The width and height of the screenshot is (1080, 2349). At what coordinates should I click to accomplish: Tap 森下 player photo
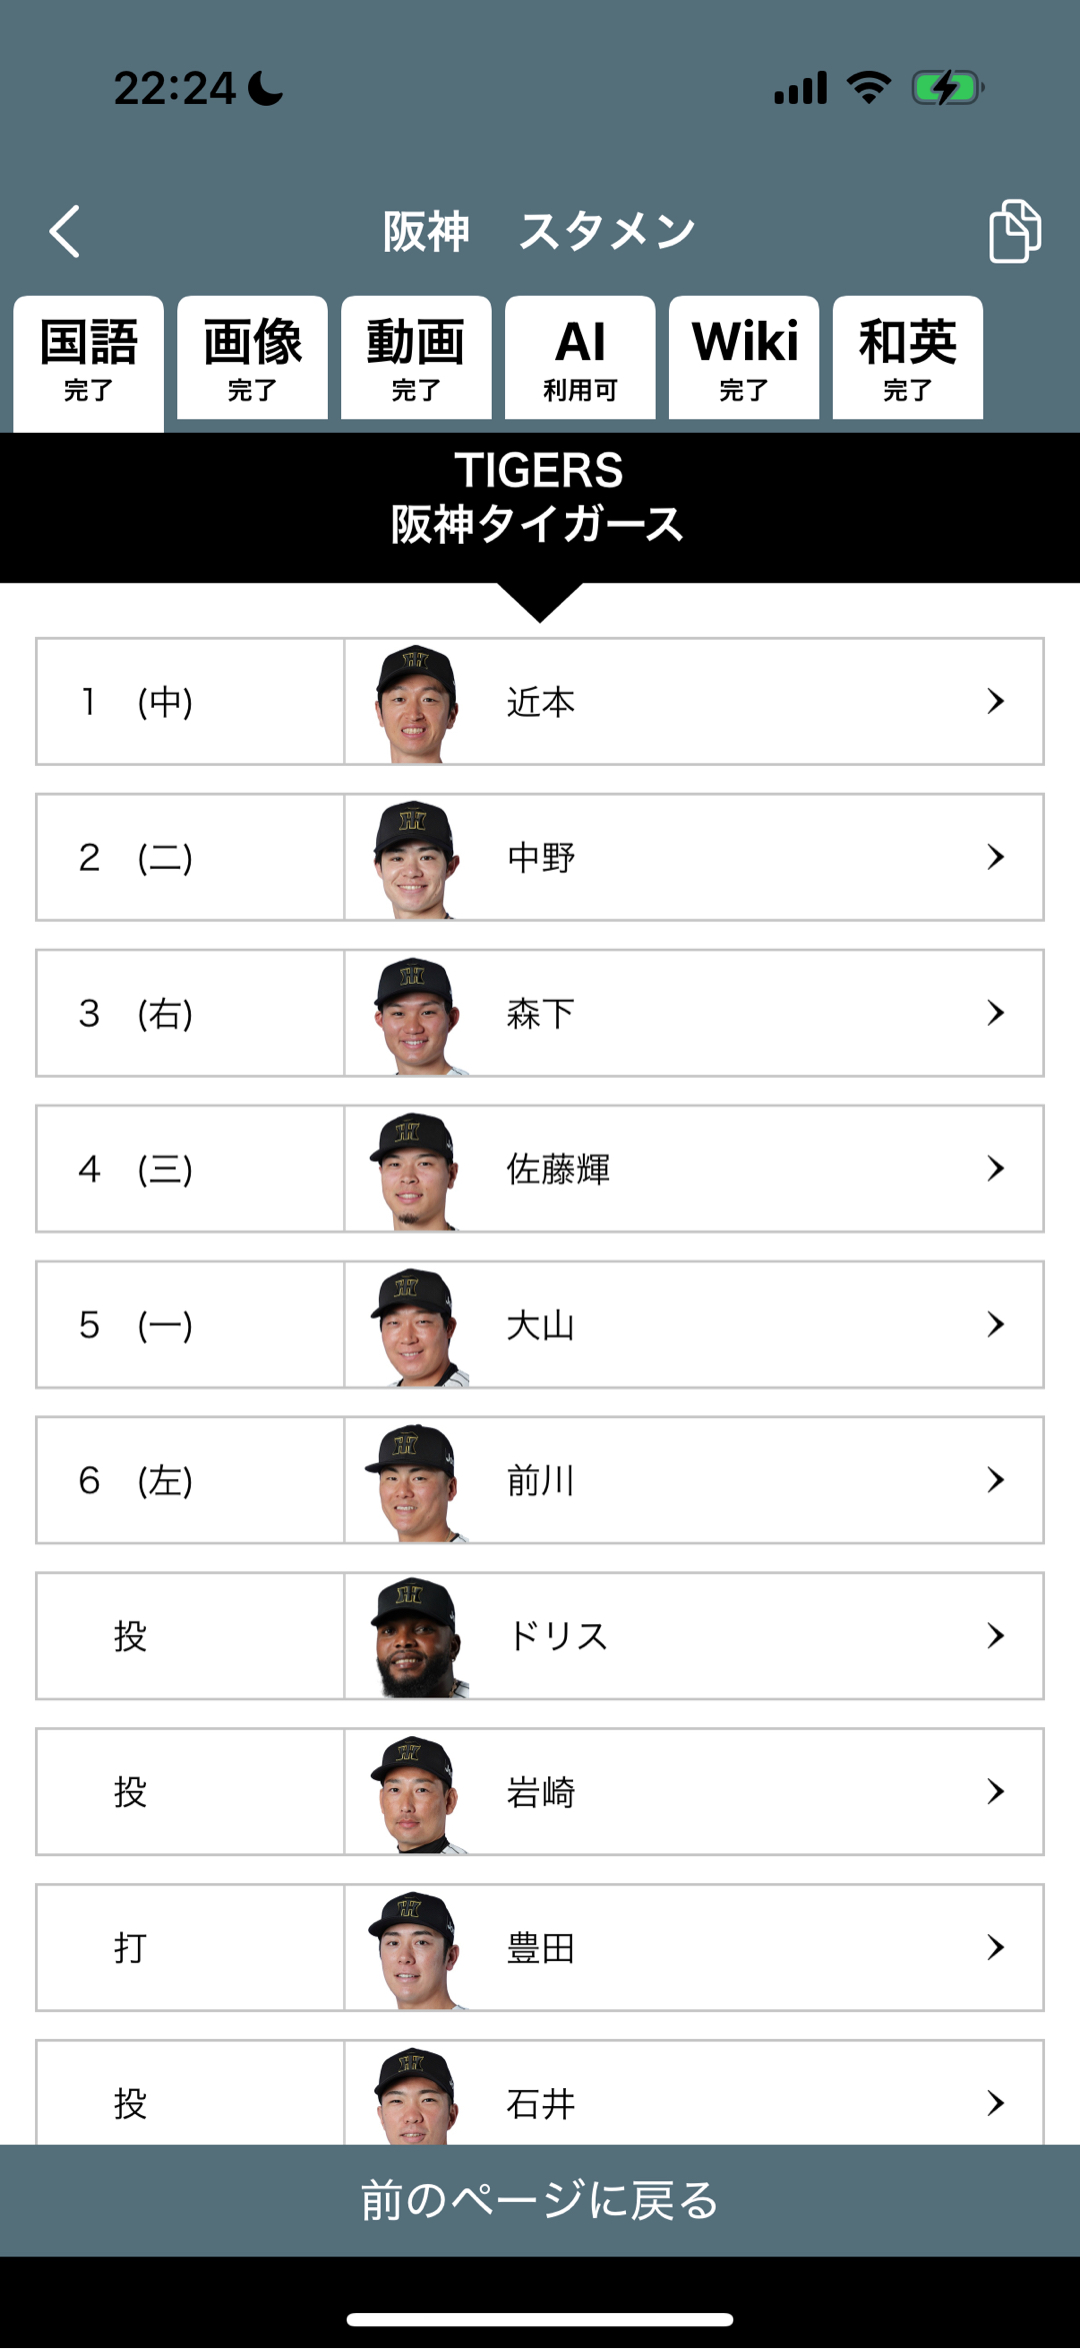tap(416, 1014)
